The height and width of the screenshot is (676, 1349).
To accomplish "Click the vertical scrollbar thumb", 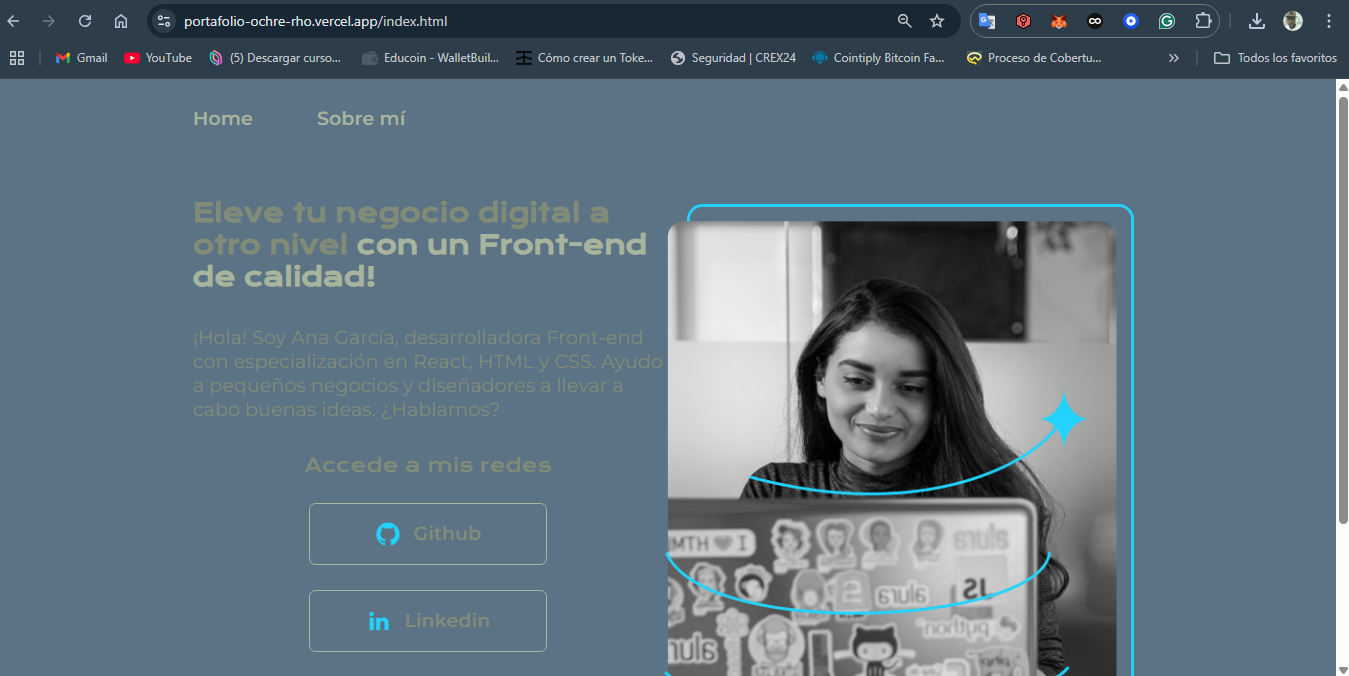I will [1342, 310].
